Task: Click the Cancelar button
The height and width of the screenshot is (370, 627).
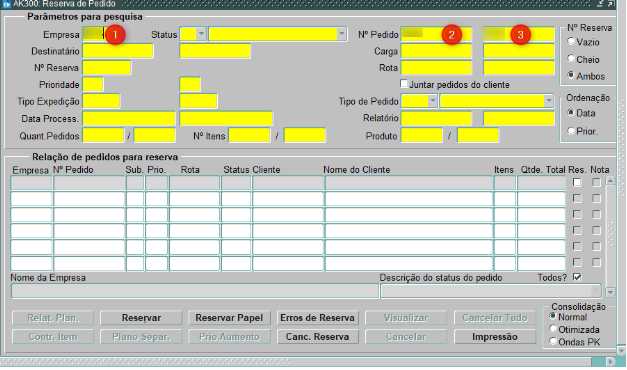Action: tap(406, 337)
